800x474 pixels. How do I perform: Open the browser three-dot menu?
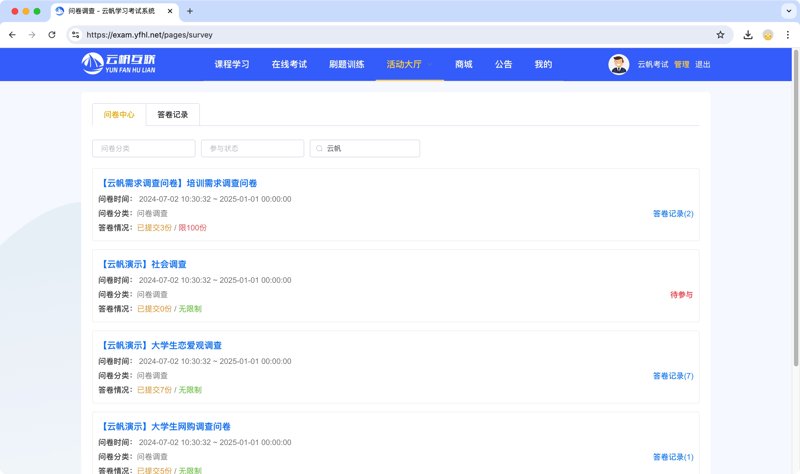787,35
